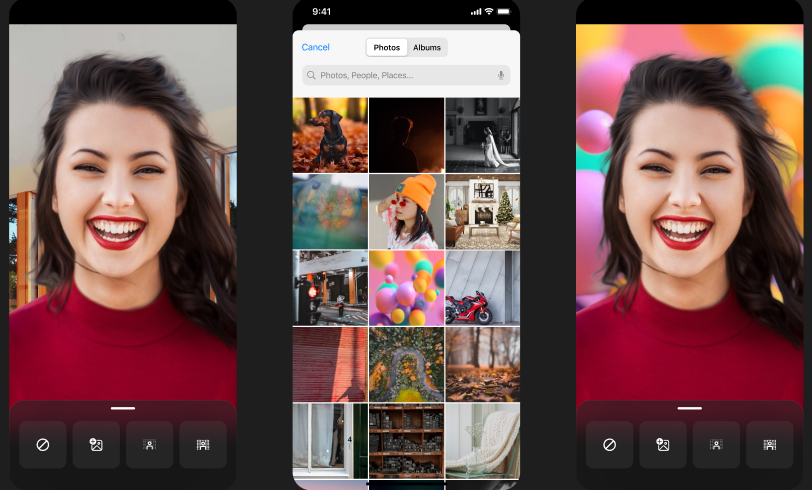Viewport: 812px width, 490px height.
Task: Select the light portrait blur icon on left phone
Action: pyautogui.click(x=150, y=445)
